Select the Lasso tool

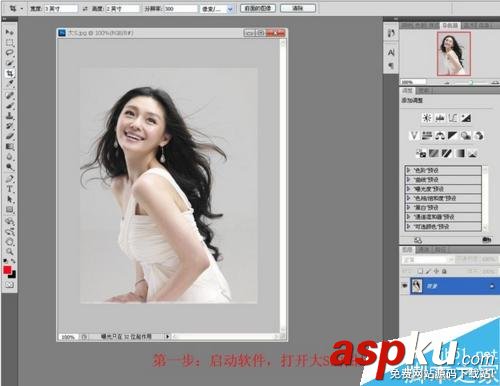[x=9, y=53]
